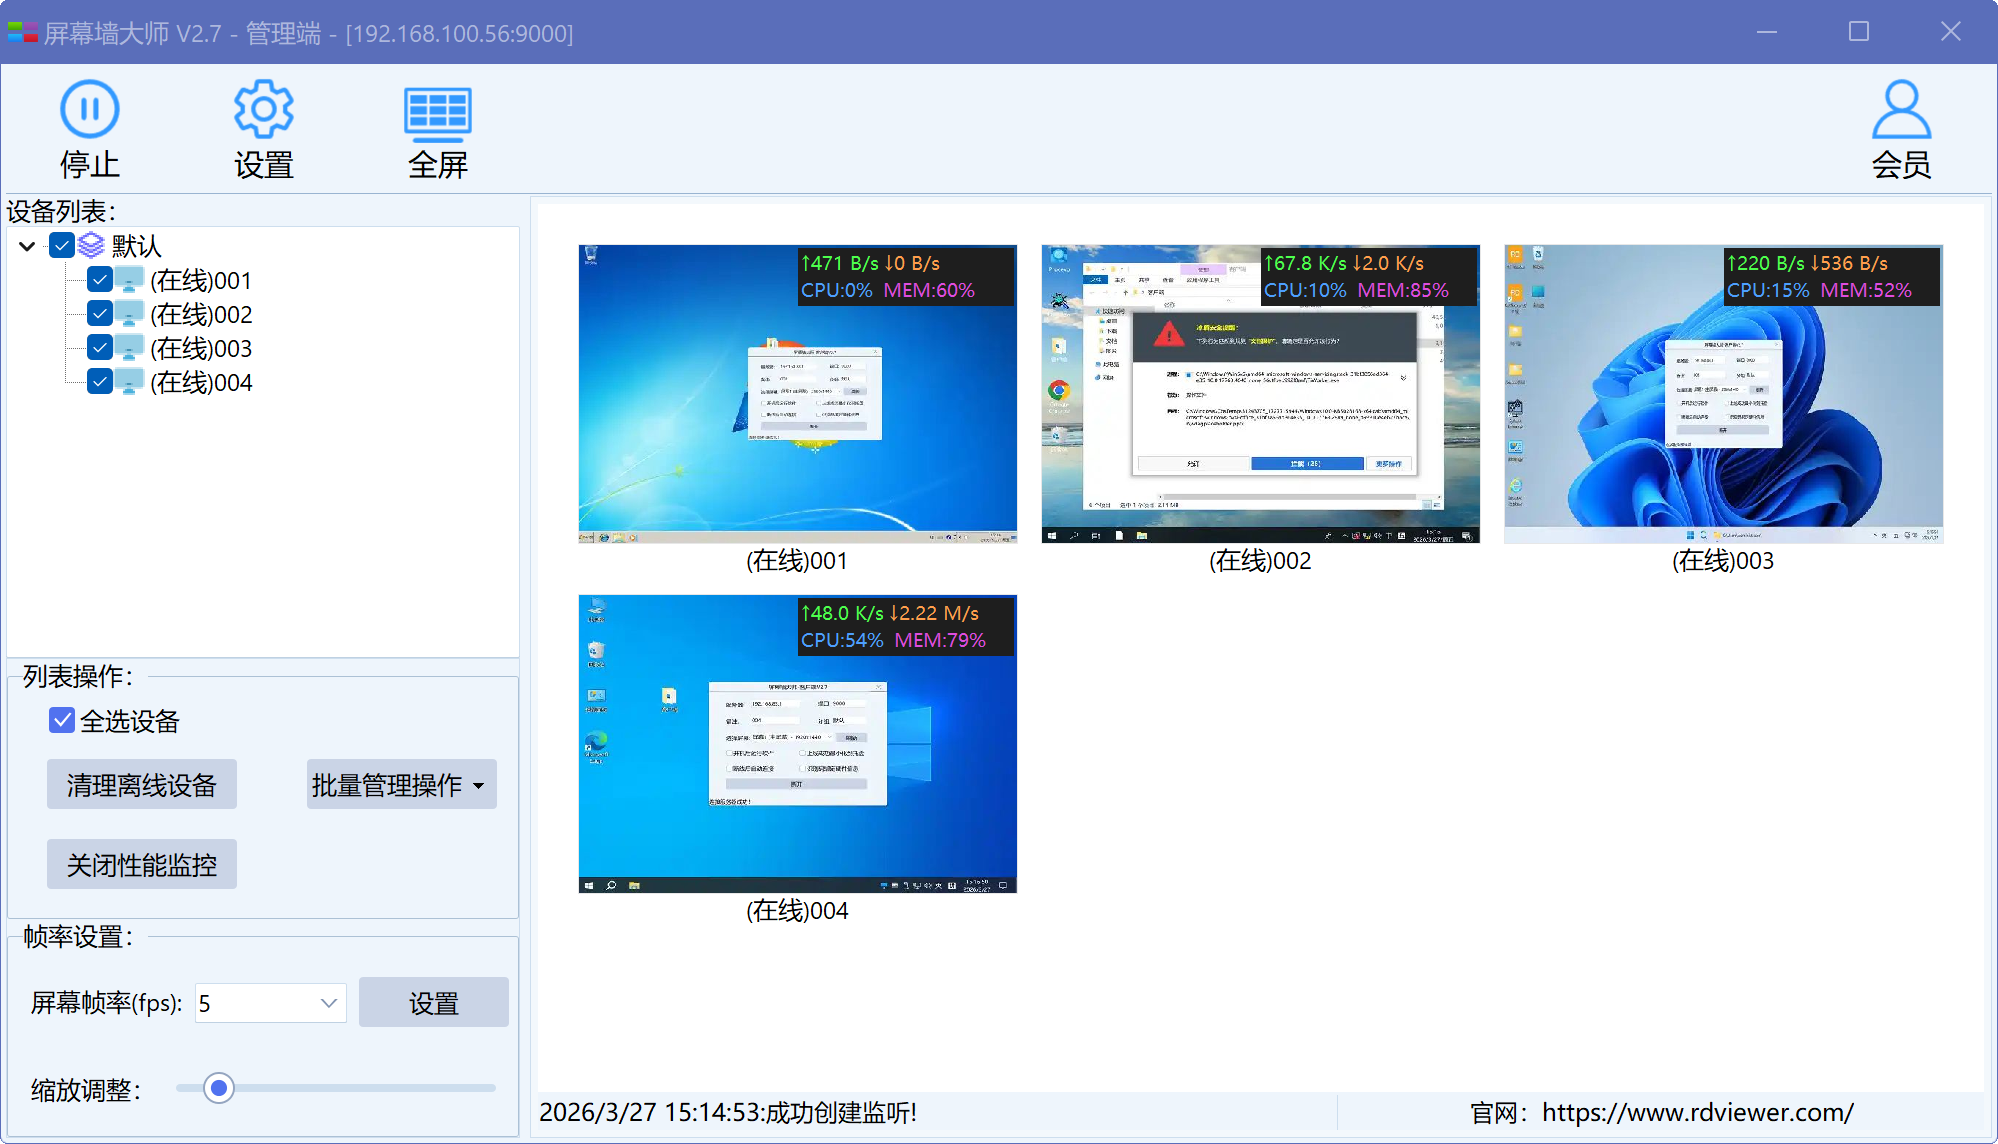Open the (在线)002 screen thumbnail
This screenshot has width=1998, height=1144.
coord(1260,394)
